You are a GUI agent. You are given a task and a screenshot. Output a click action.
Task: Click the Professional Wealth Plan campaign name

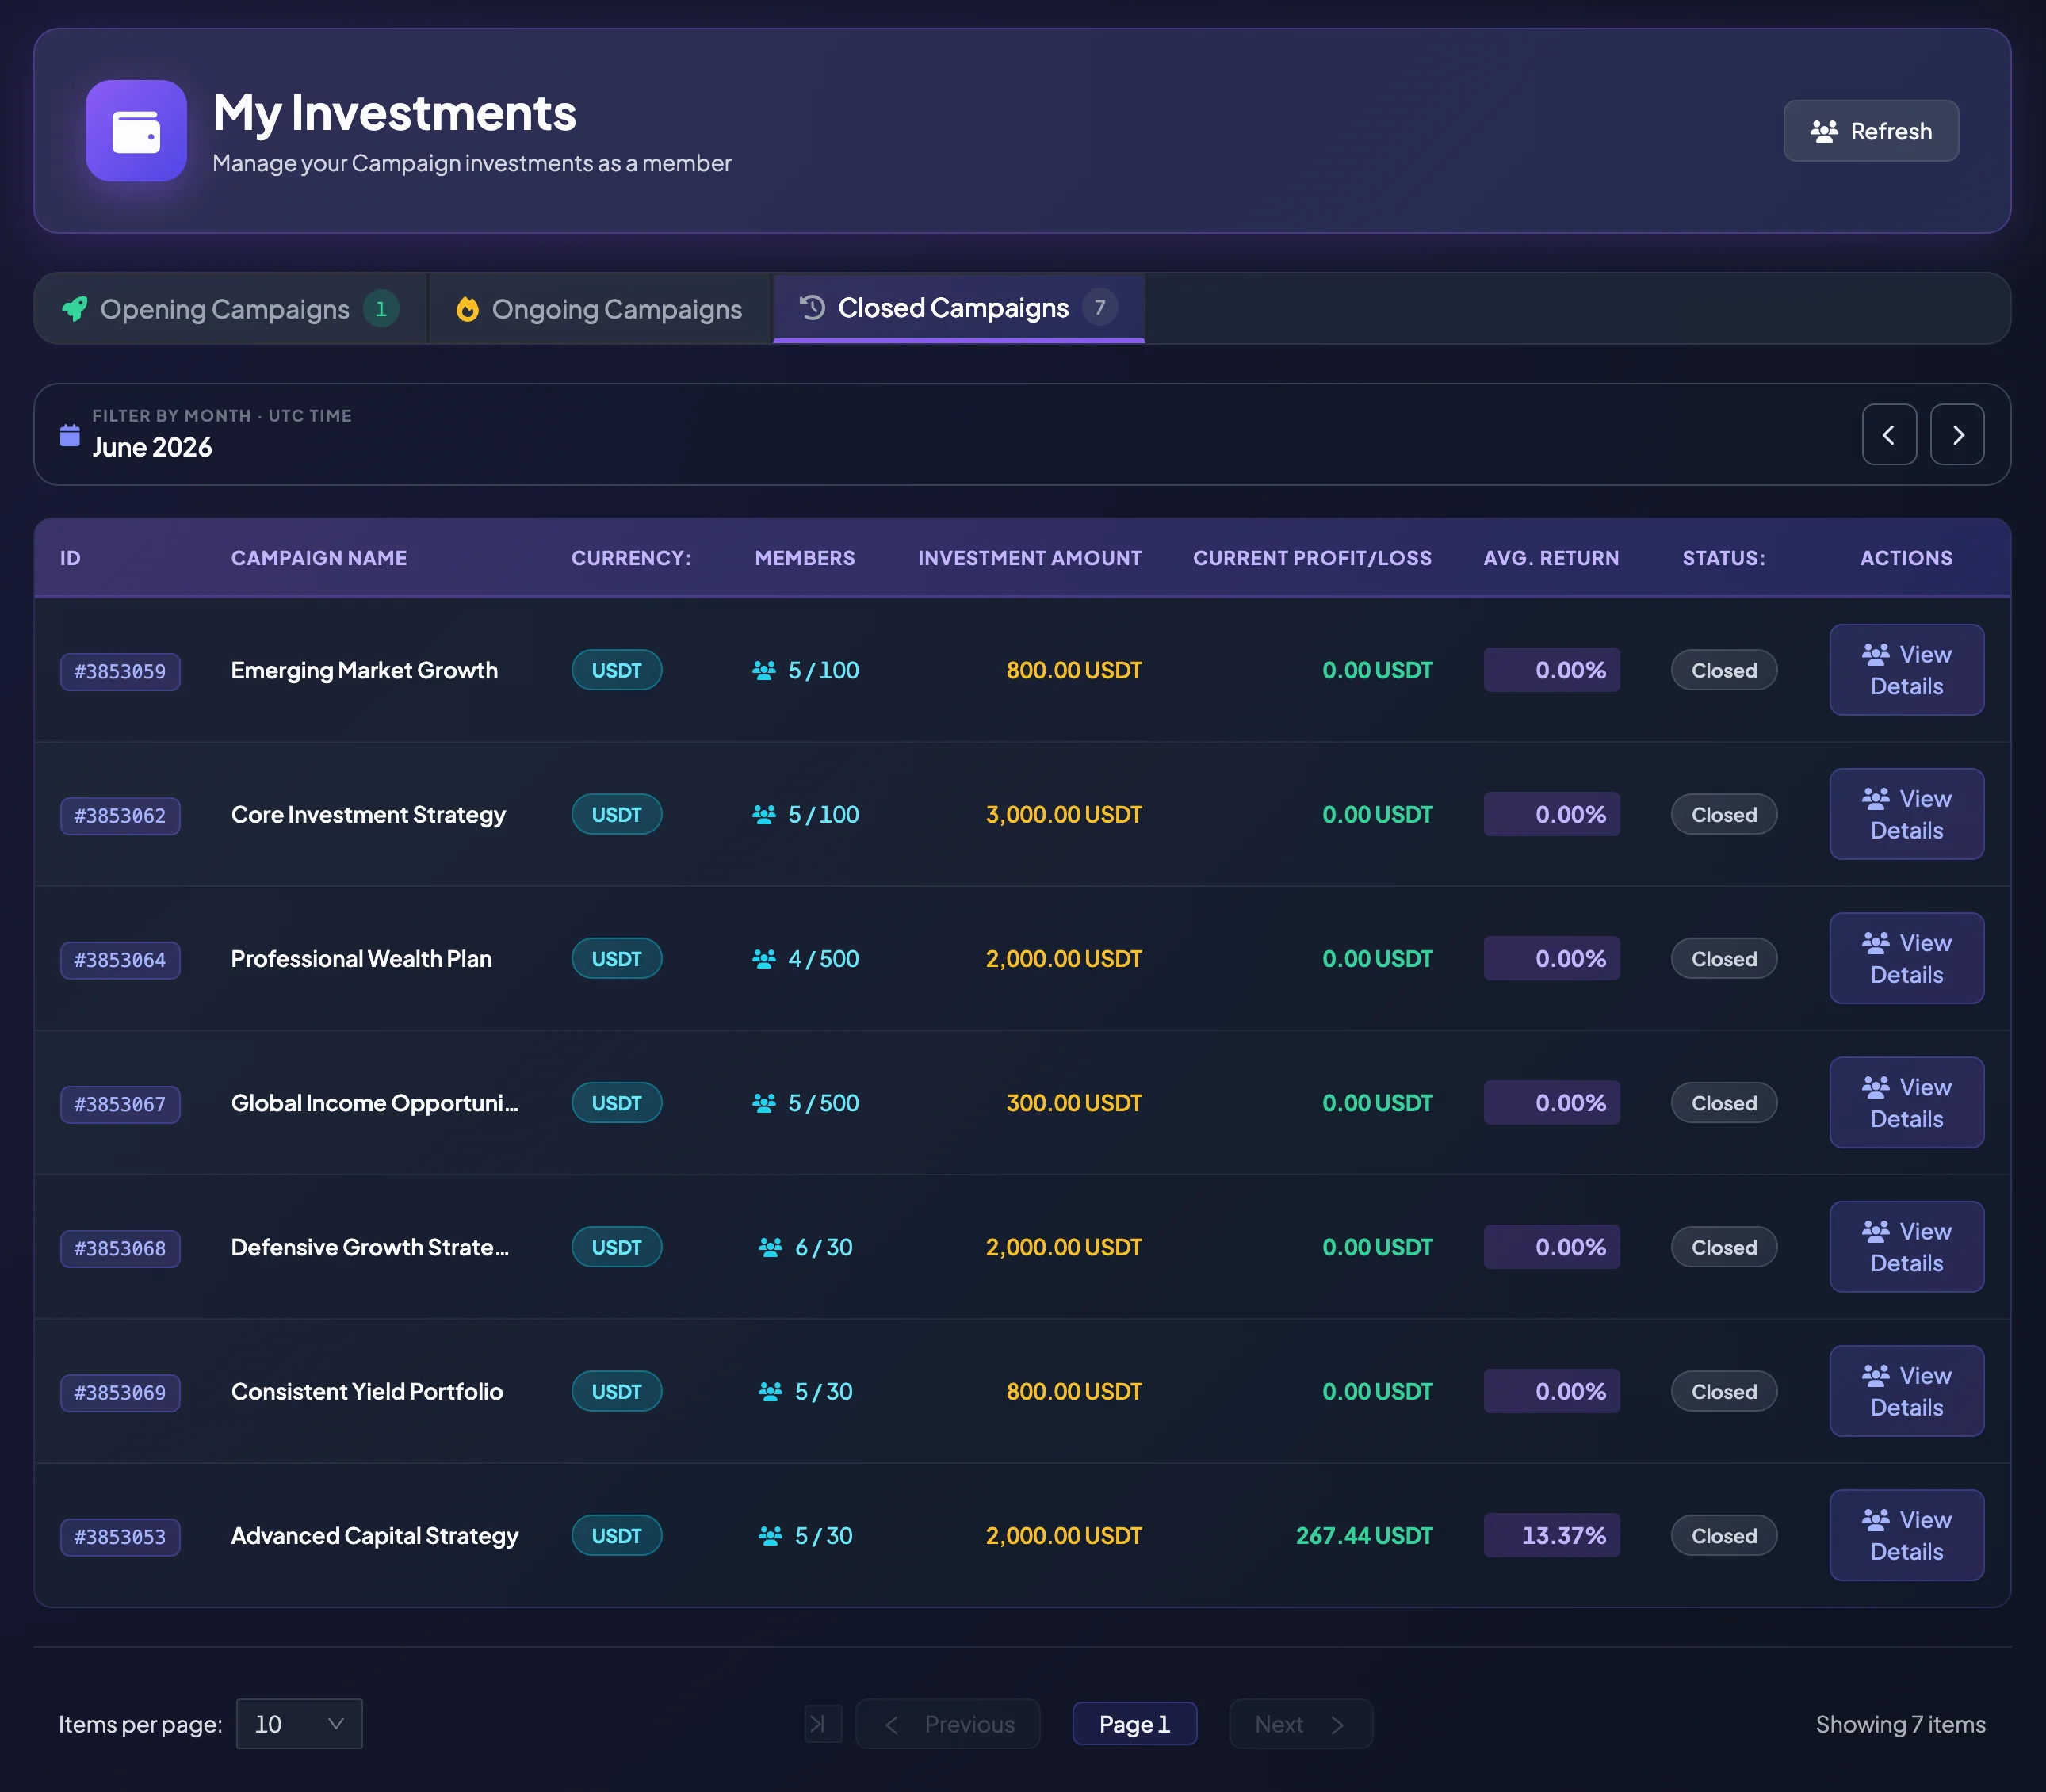pos(361,958)
